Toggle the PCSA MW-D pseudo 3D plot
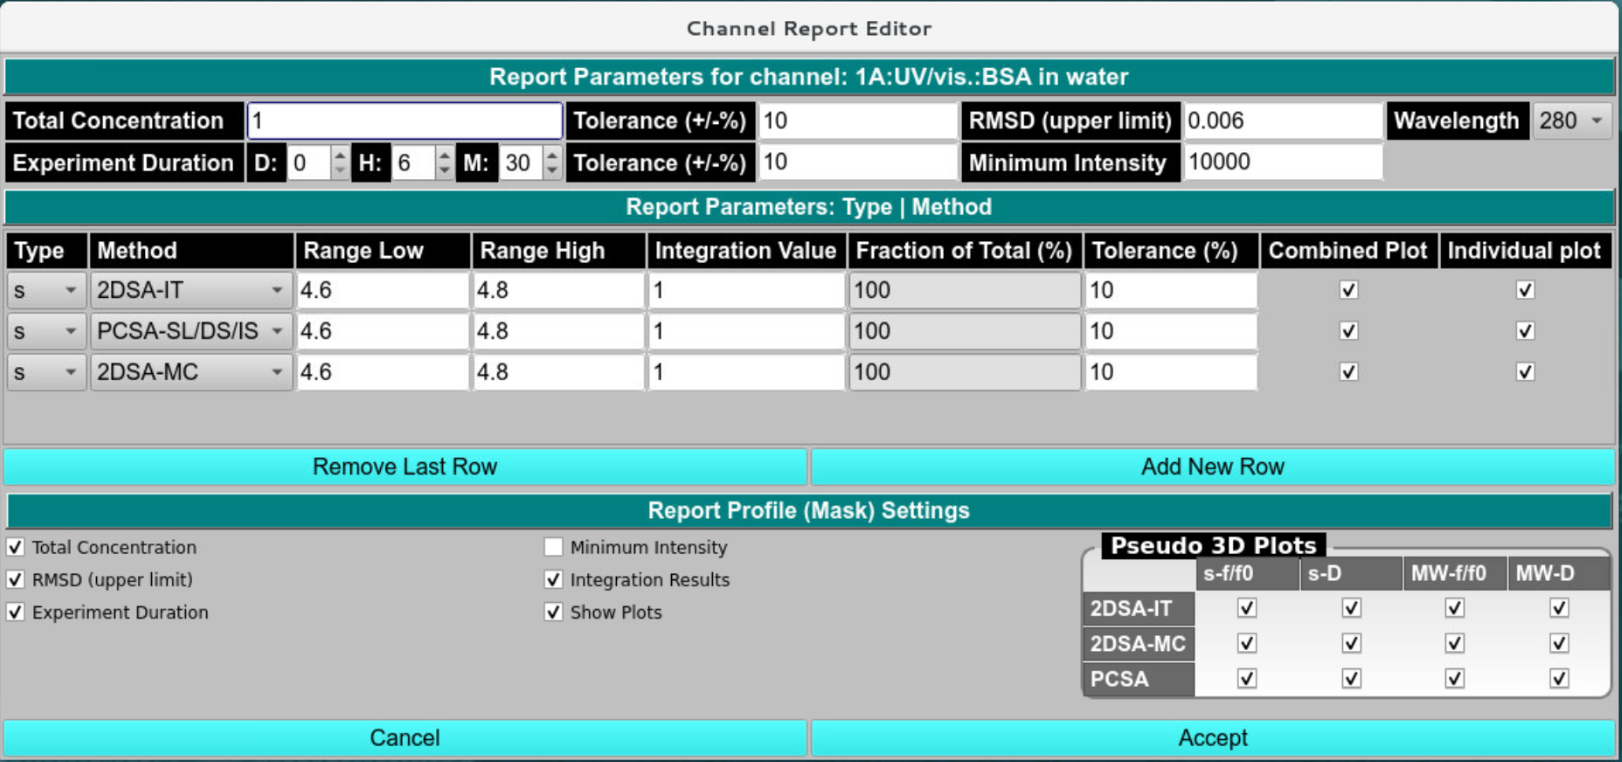This screenshot has height=762, width=1622. [x=1558, y=679]
